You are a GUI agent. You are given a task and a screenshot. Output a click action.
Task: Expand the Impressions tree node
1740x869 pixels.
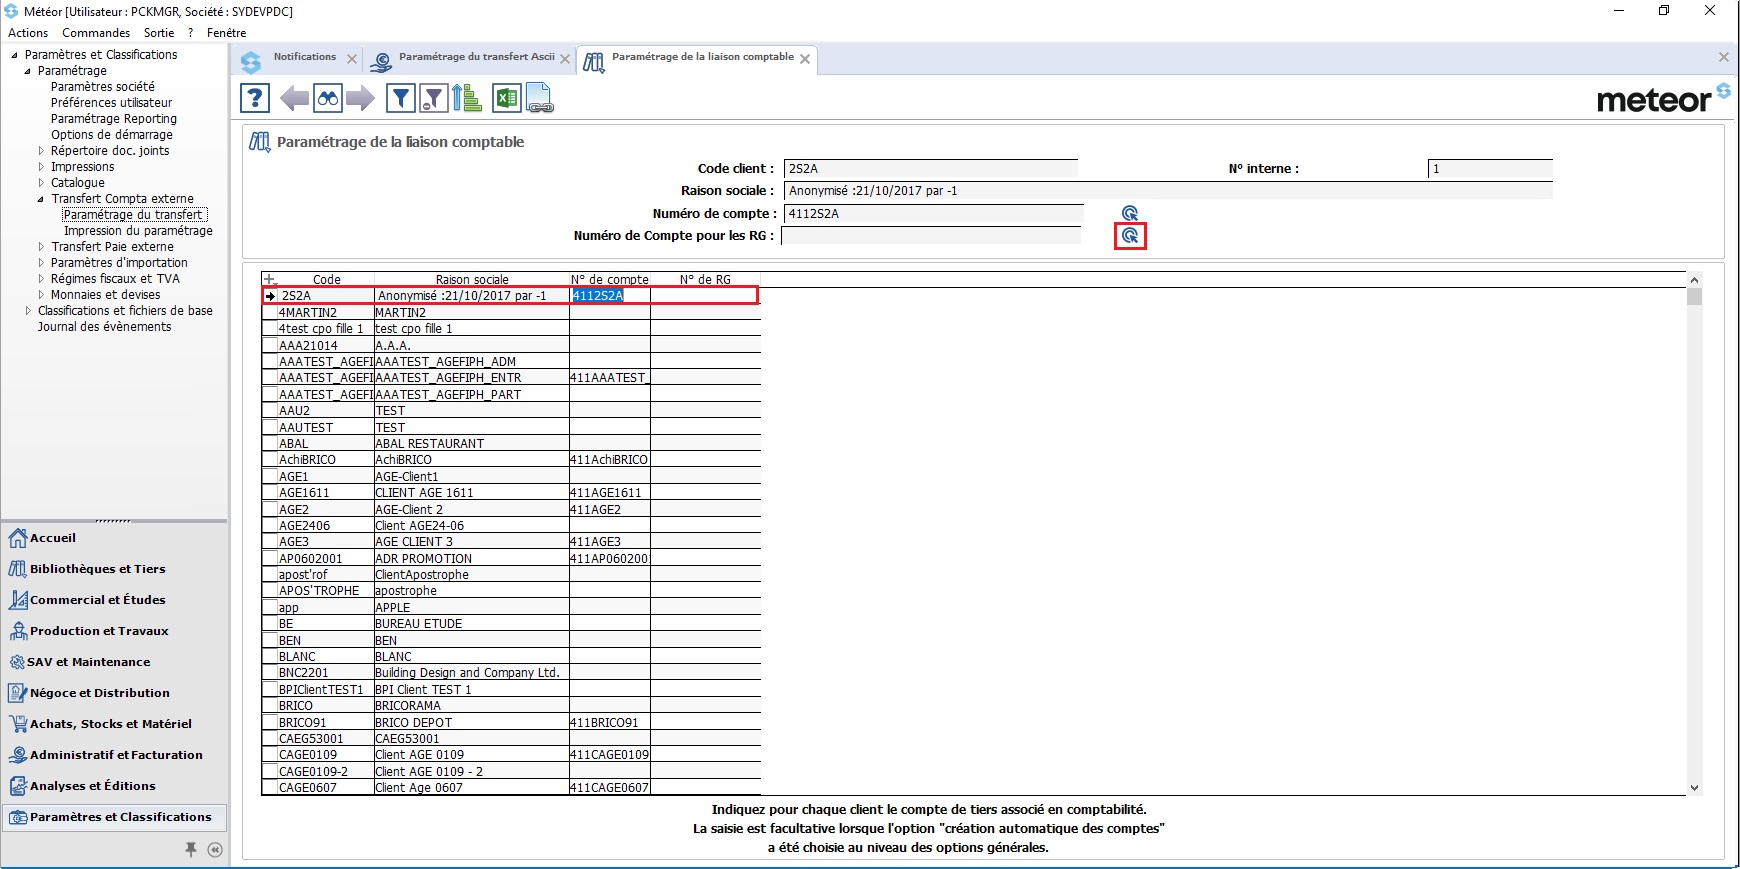[x=41, y=167]
